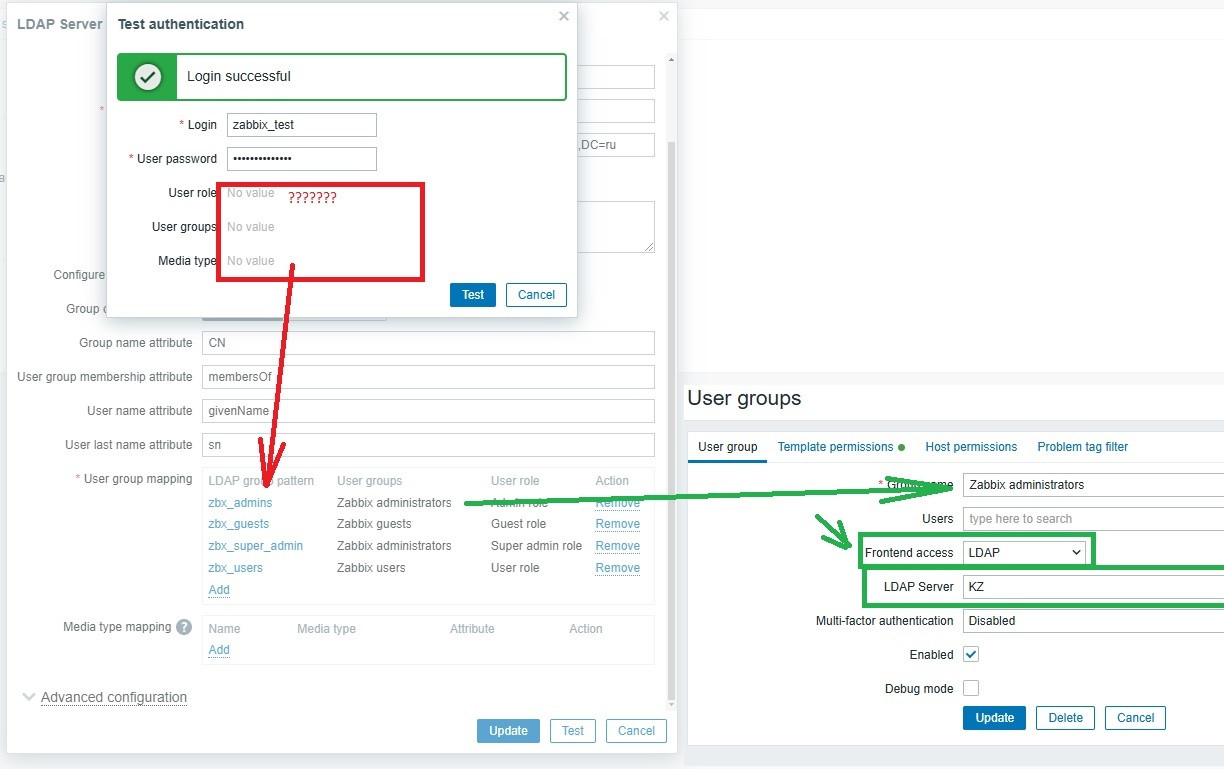Viewport: 1224px width, 769px height.
Task: Switch to the Template permissions tab
Action: point(841,447)
